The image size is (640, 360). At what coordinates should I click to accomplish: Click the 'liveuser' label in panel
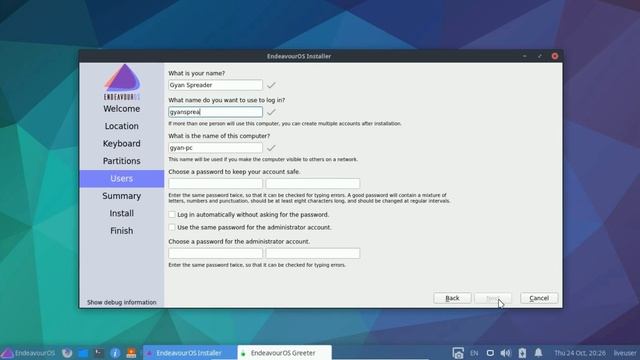pos(625,353)
